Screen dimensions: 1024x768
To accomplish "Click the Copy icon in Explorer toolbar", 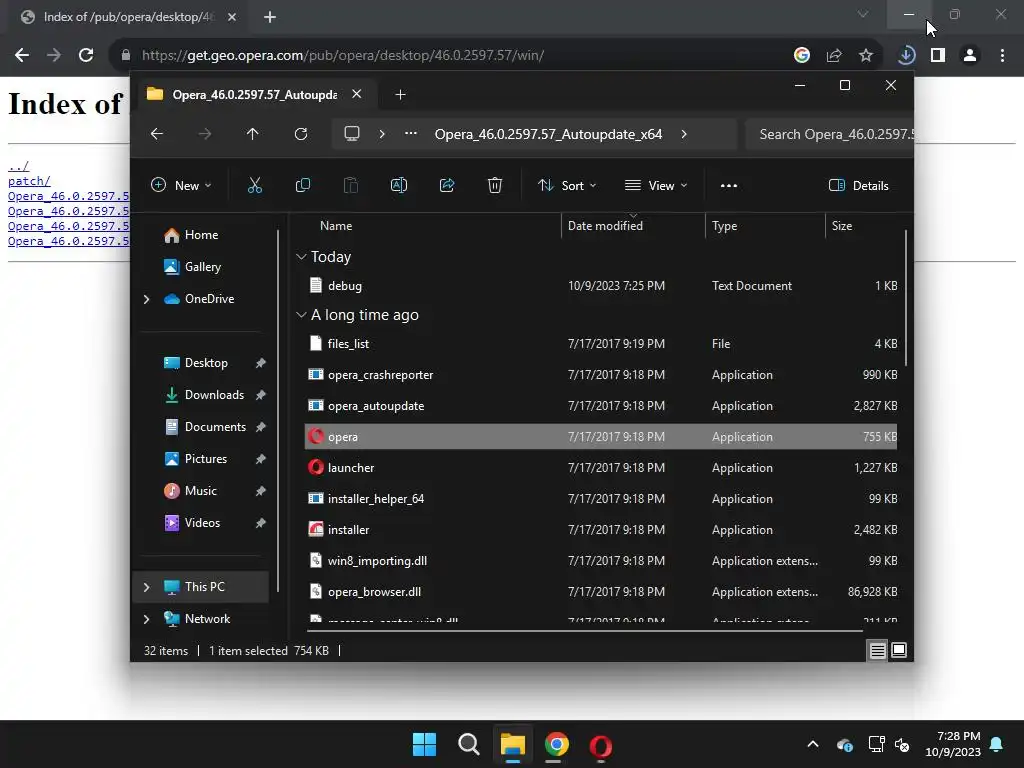I will pos(302,185).
